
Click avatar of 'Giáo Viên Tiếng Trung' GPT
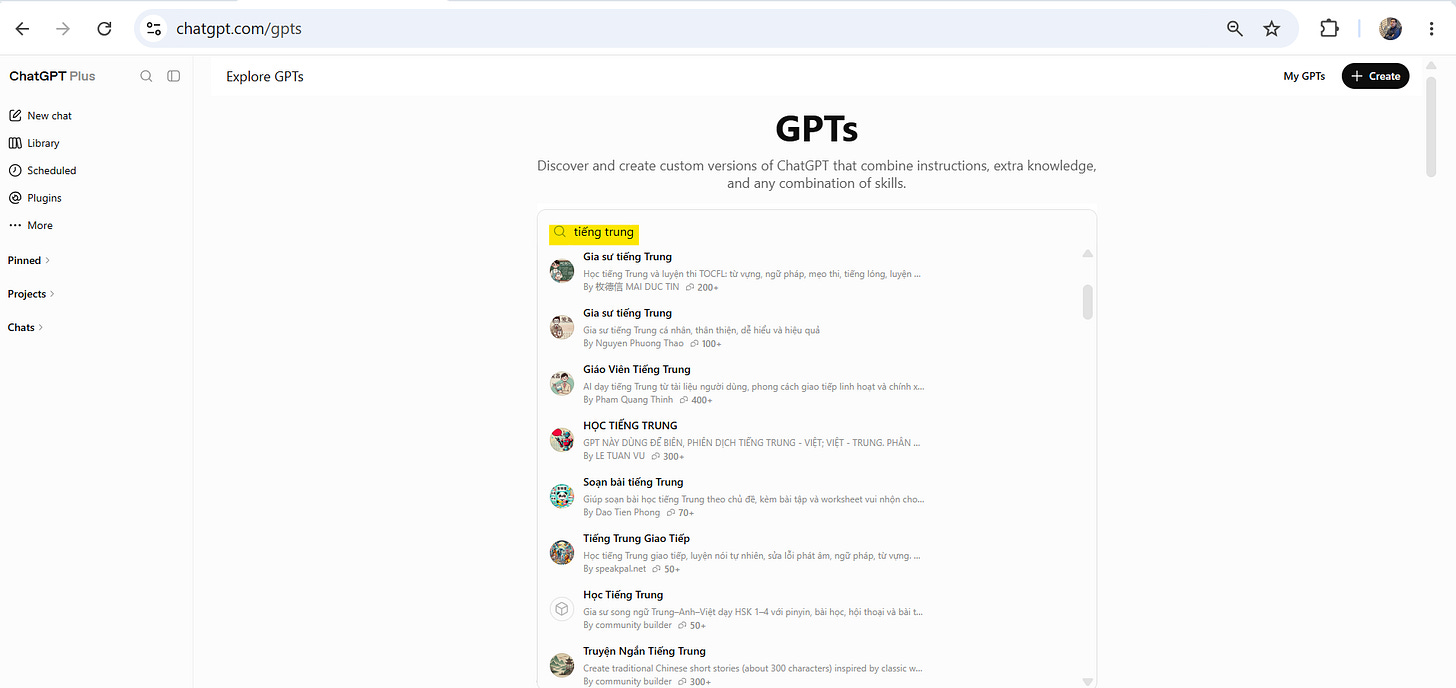(562, 383)
